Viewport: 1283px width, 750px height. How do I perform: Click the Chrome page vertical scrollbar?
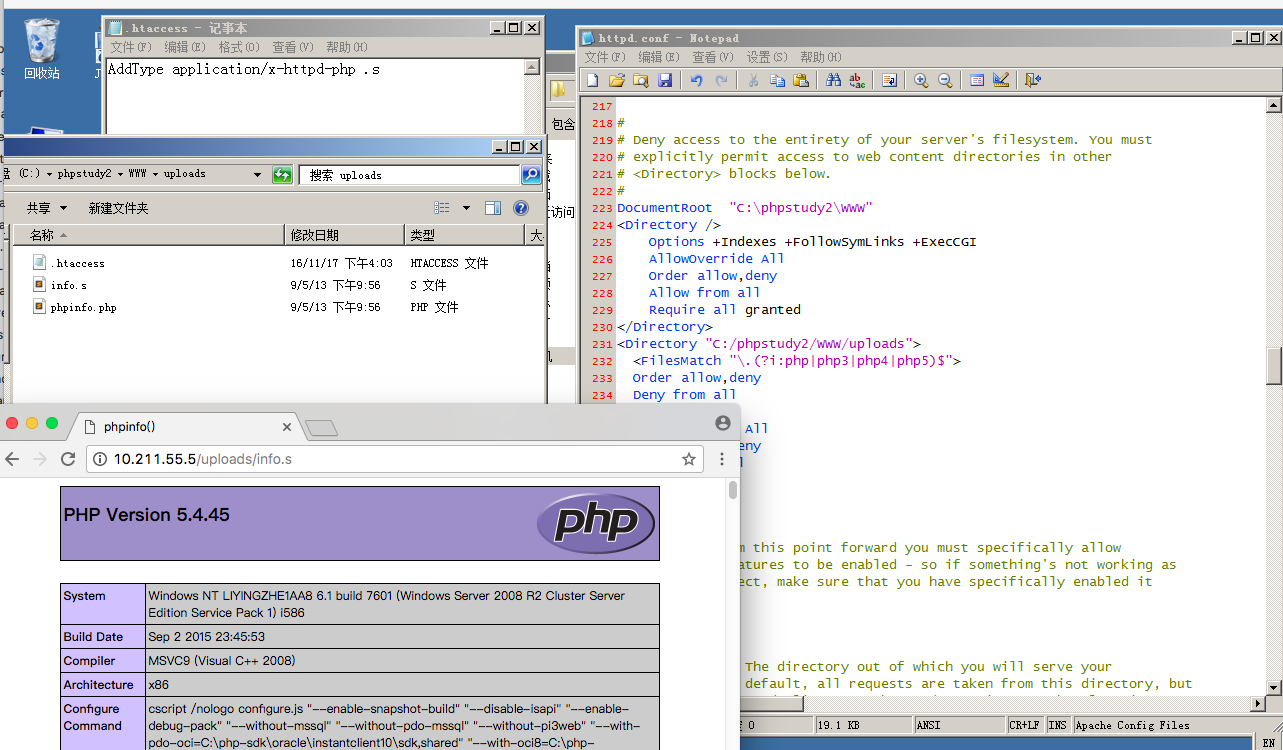733,489
